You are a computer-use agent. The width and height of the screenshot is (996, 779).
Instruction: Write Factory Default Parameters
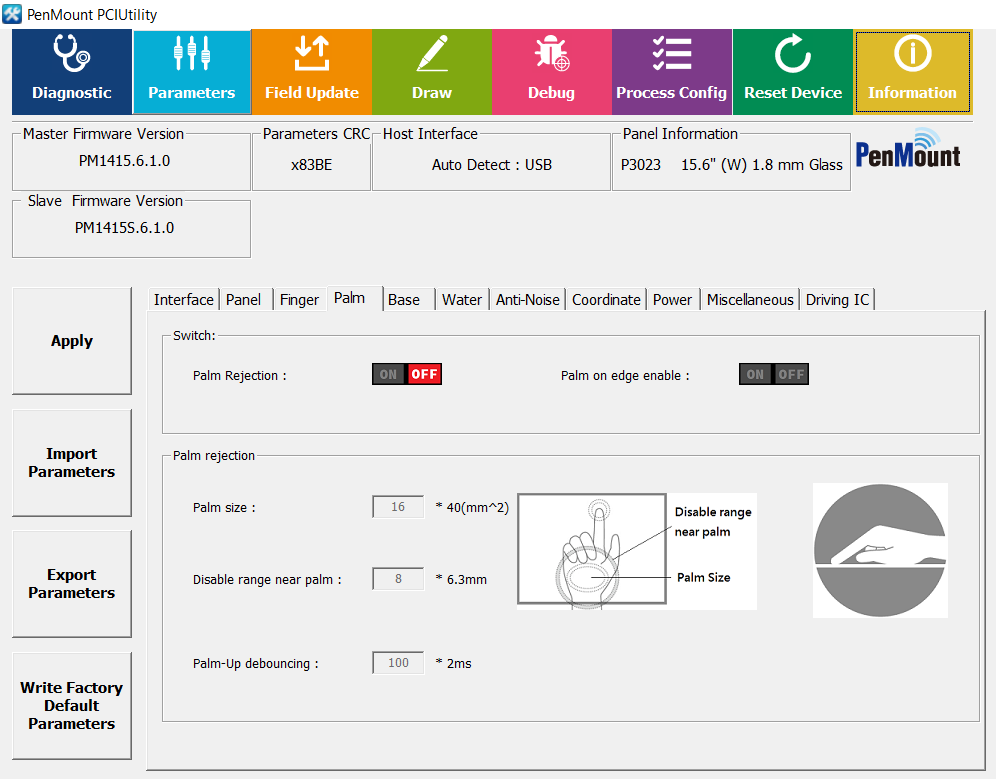tap(71, 705)
